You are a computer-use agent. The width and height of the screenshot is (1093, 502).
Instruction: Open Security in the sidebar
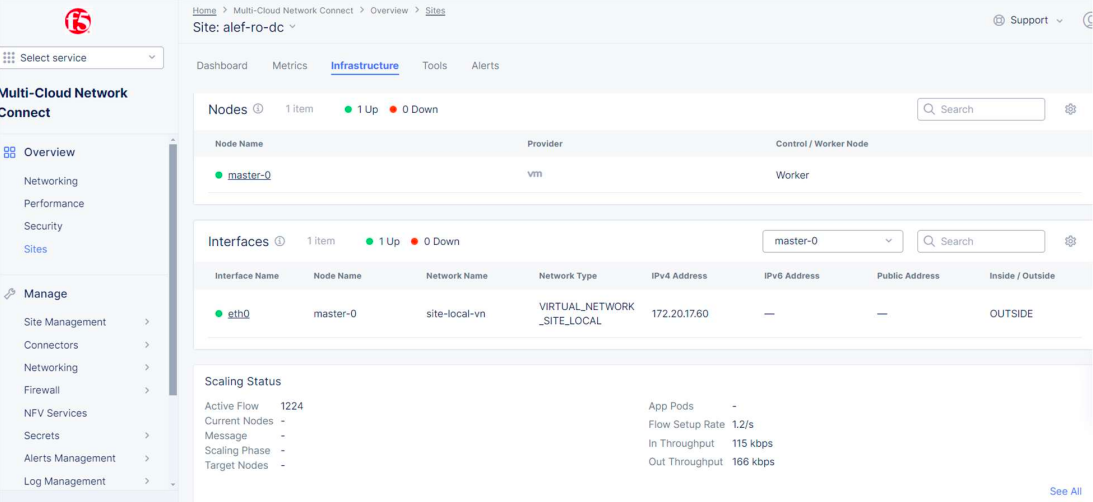tap(43, 226)
